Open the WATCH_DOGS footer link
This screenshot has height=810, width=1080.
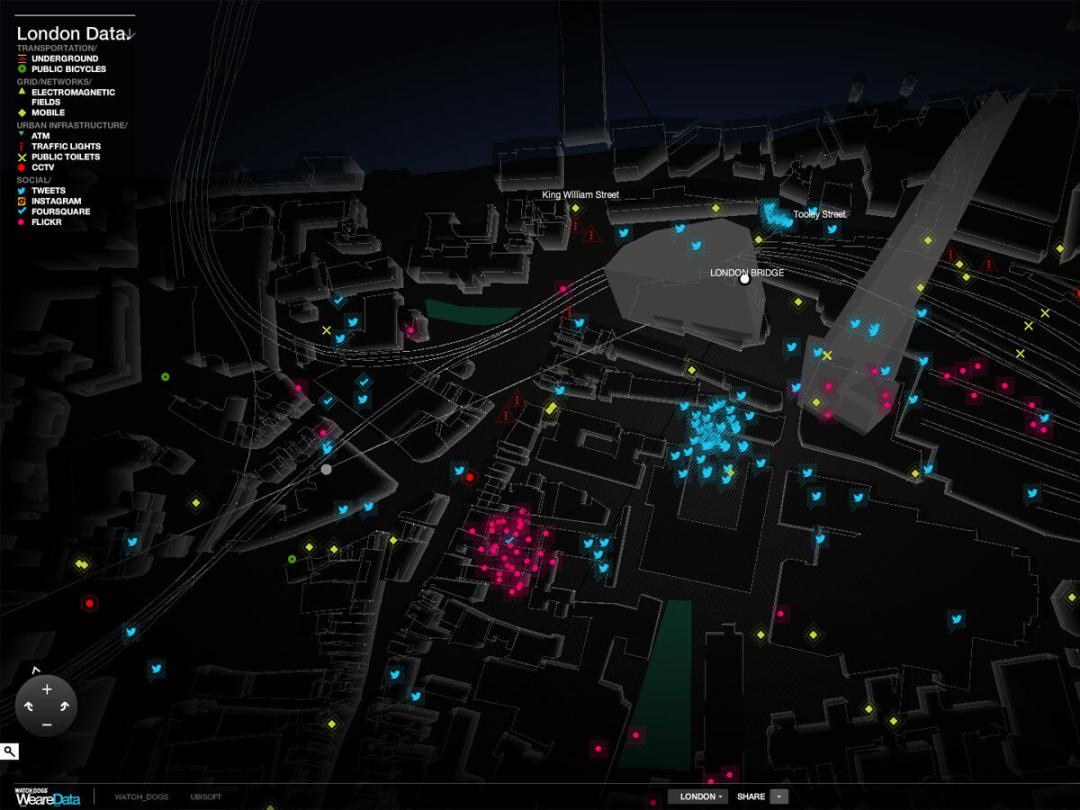(x=142, y=797)
